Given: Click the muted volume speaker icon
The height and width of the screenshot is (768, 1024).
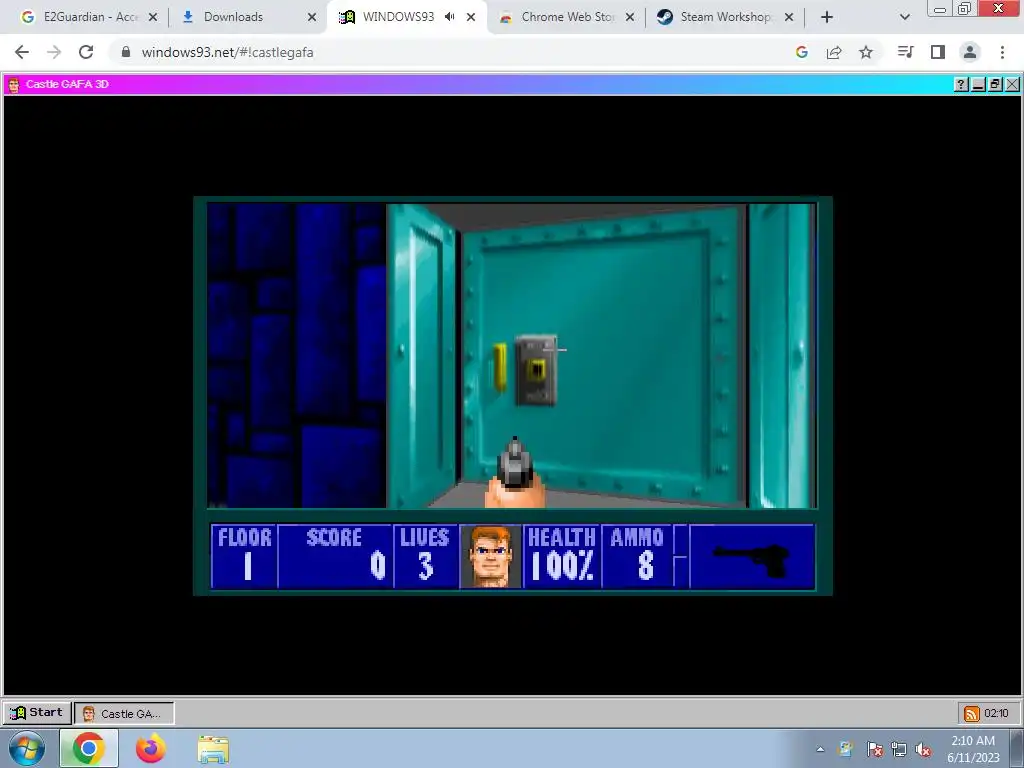Looking at the screenshot, I should [923, 749].
